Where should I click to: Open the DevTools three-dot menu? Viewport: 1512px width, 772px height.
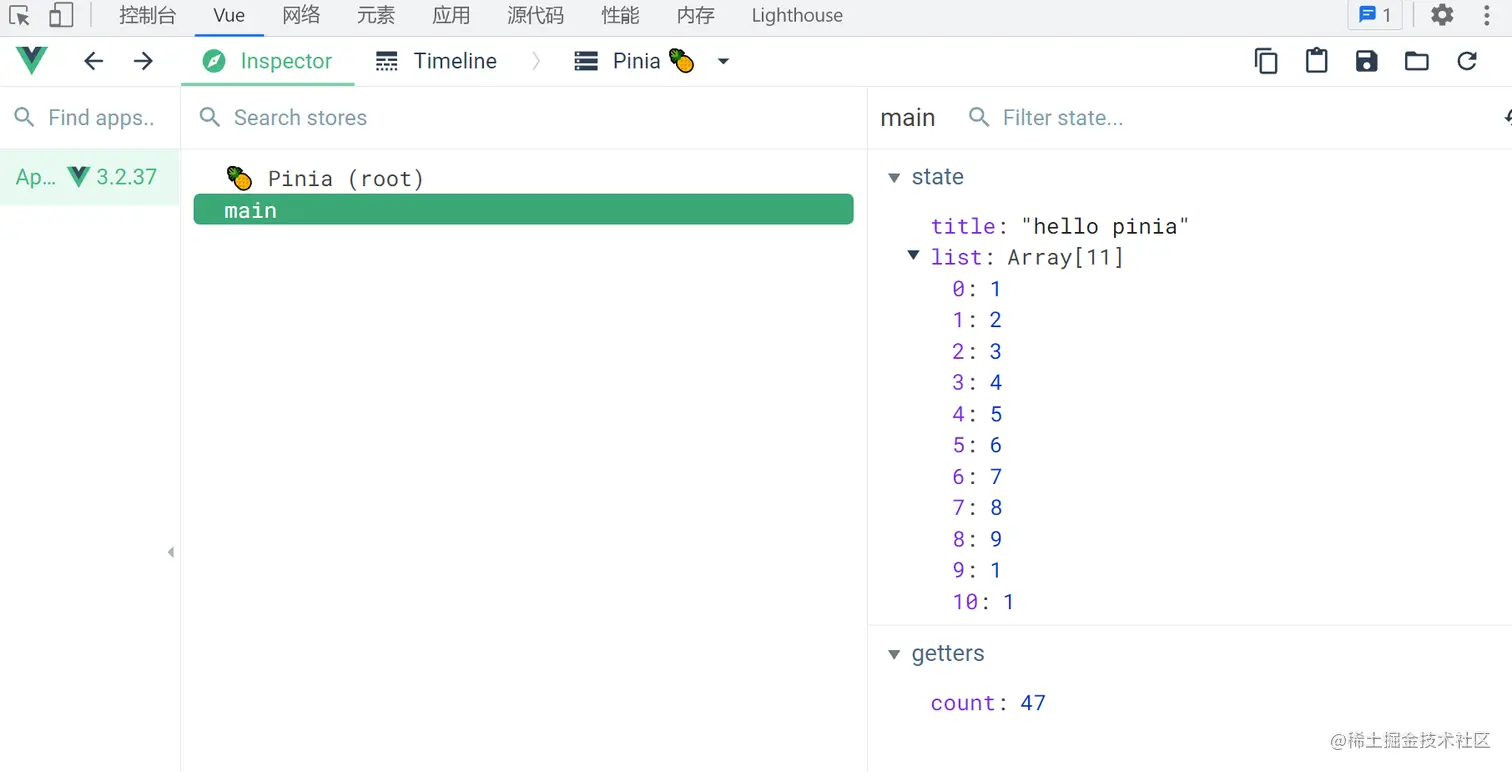pos(1486,15)
